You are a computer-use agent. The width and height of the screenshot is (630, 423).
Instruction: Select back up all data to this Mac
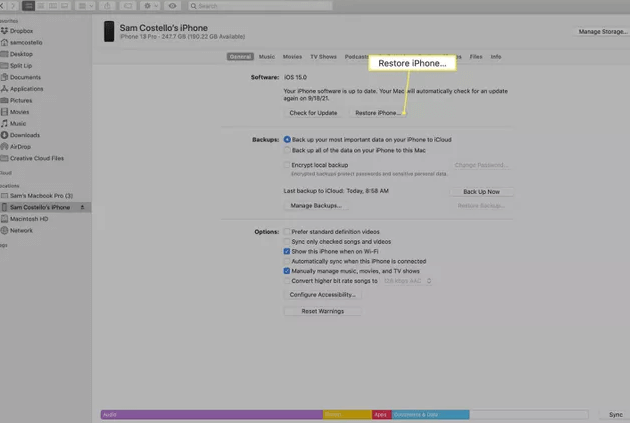pyautogui.click(x=287, y=150)
